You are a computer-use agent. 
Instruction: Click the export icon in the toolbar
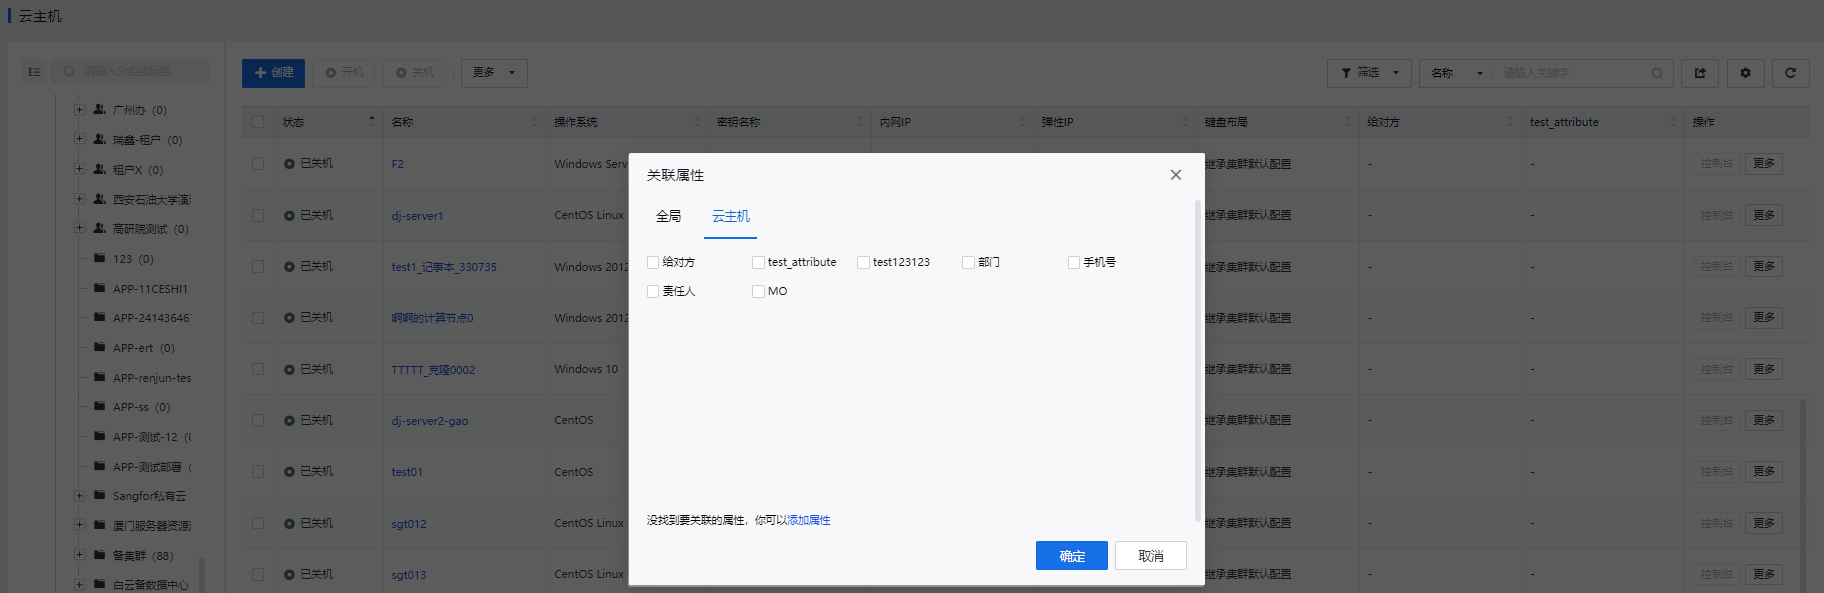pos(1700,73)
